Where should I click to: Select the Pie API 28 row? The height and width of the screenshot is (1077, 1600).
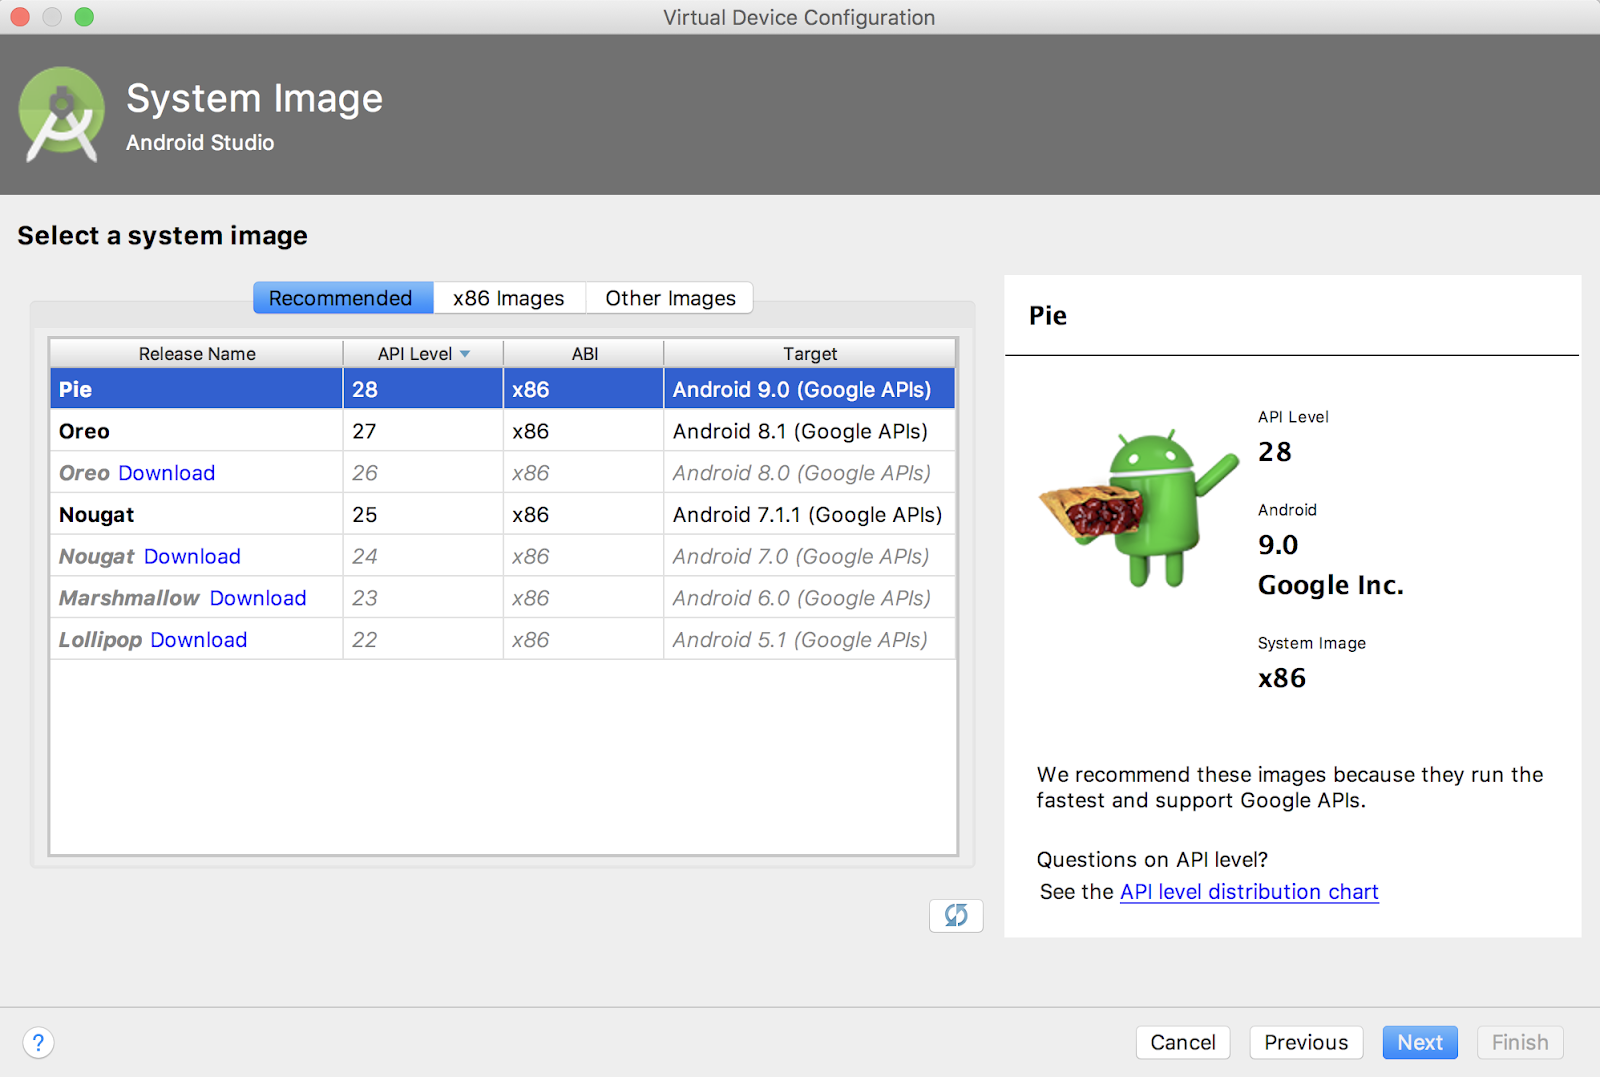pyautogui.click(x=502, y=390)
